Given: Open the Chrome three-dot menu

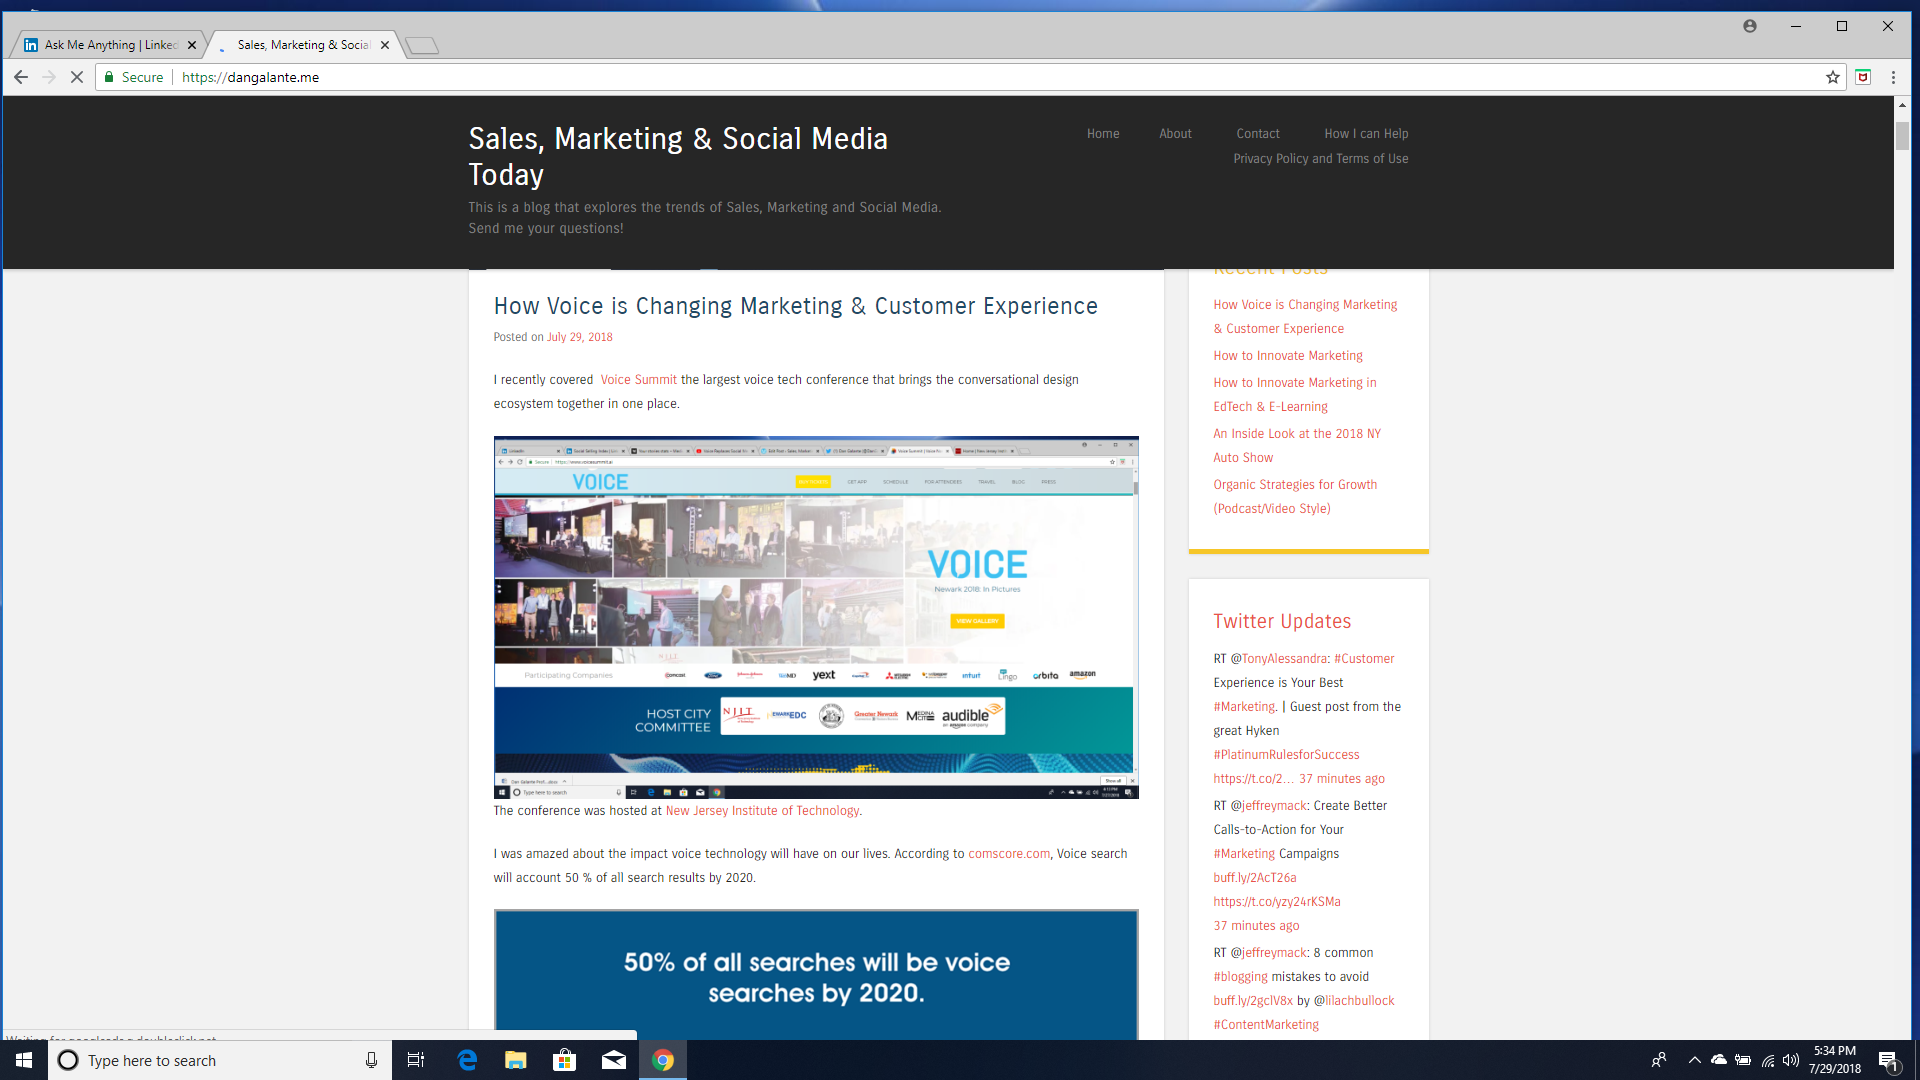Looking at the screenshot, I should point(1893,77).
